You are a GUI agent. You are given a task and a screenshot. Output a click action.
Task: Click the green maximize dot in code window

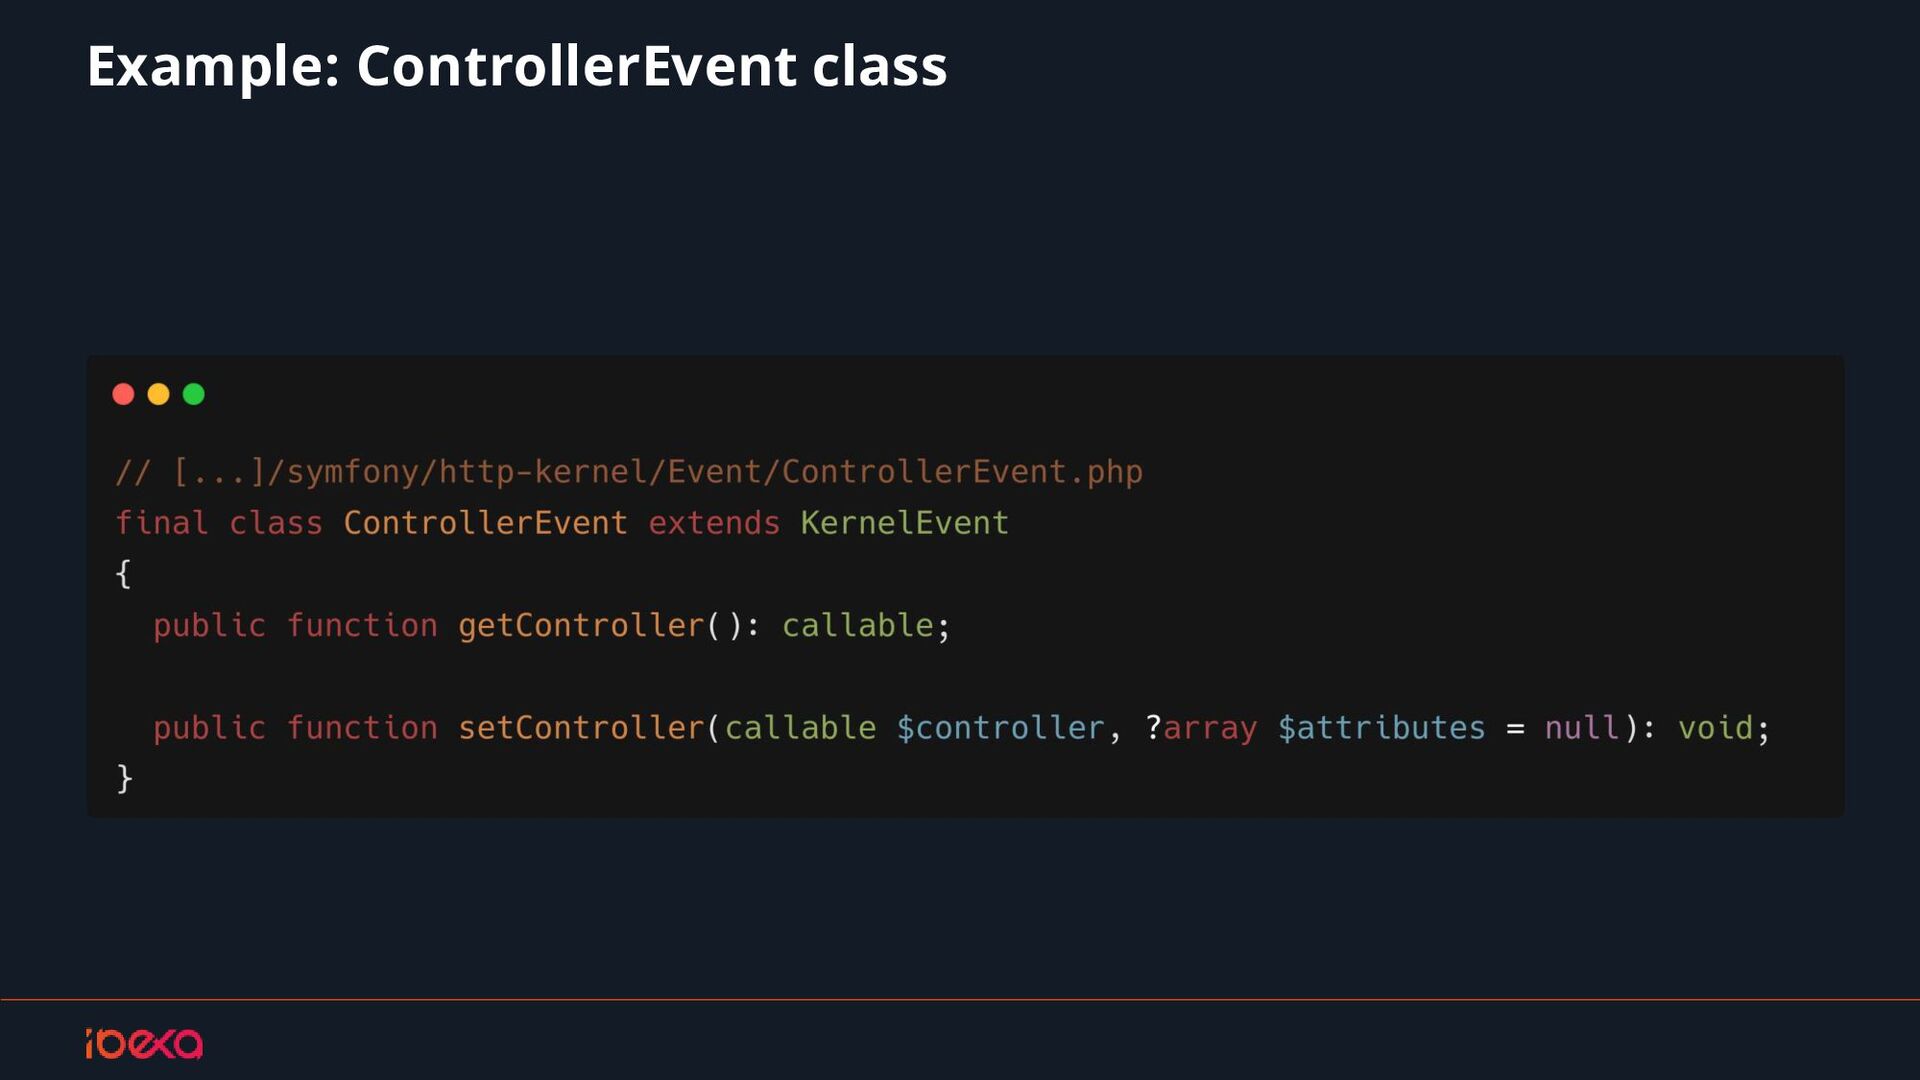coord(194,394)
